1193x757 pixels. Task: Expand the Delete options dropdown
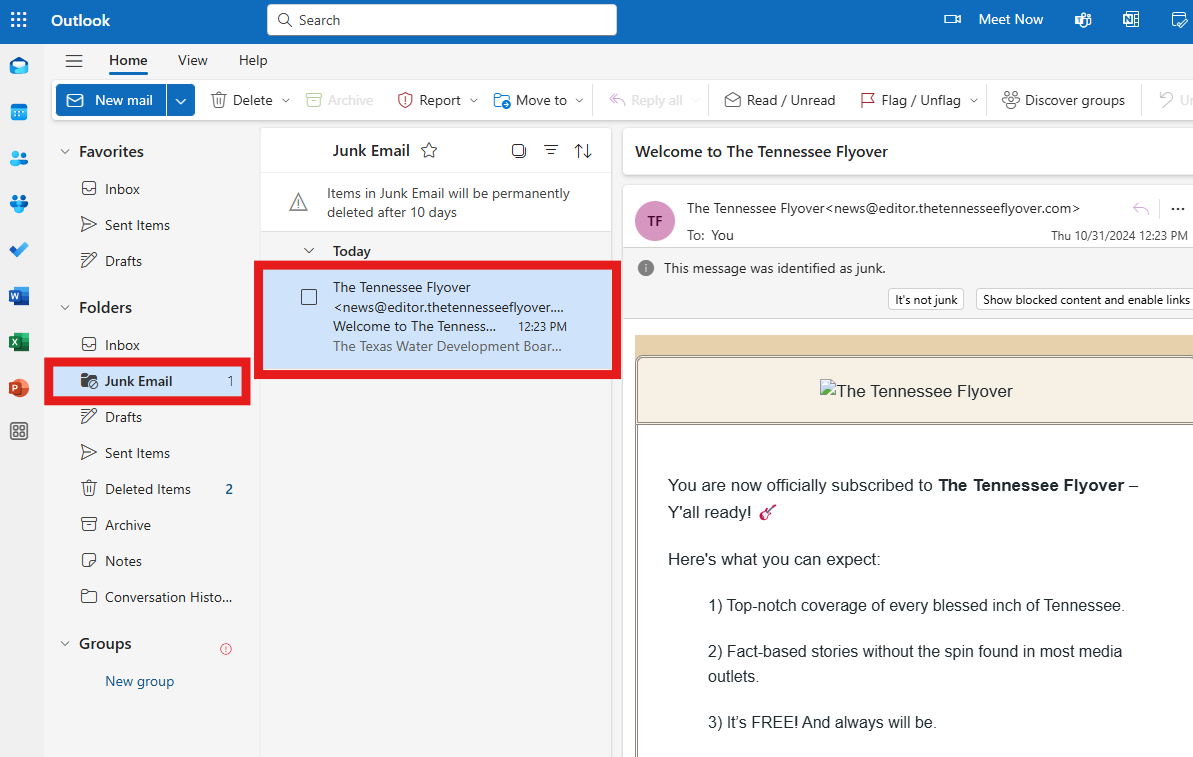coord(286,100)
